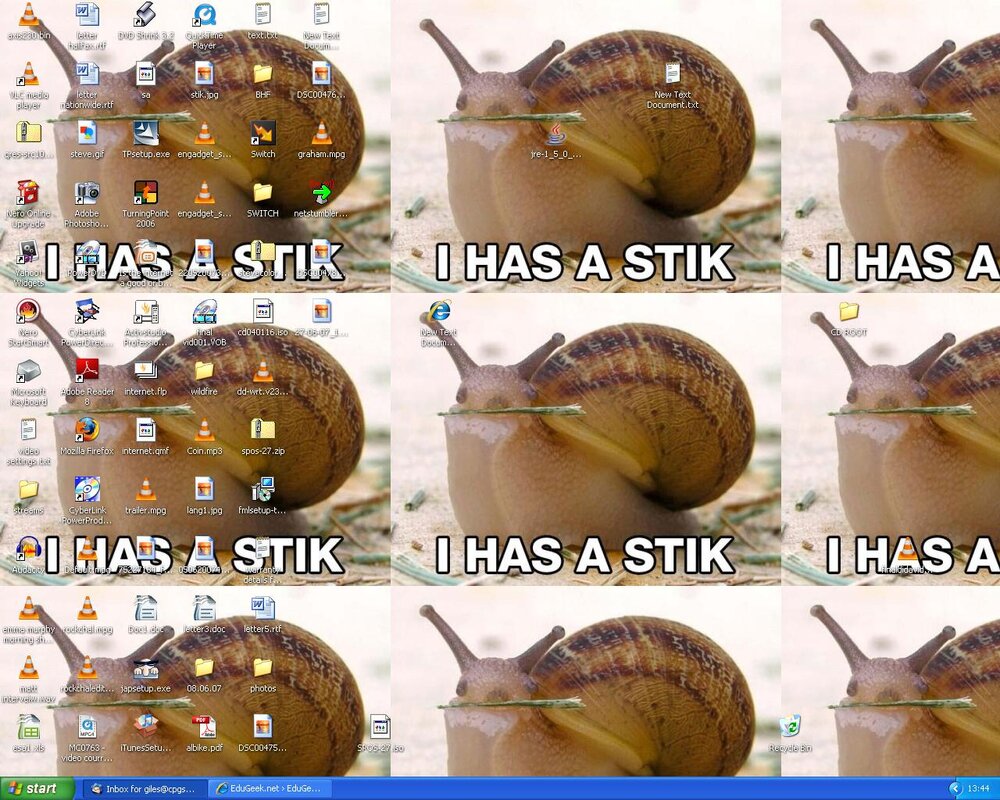Select the video settings.txt file
1000x800 pixels.
pos(29,430)
